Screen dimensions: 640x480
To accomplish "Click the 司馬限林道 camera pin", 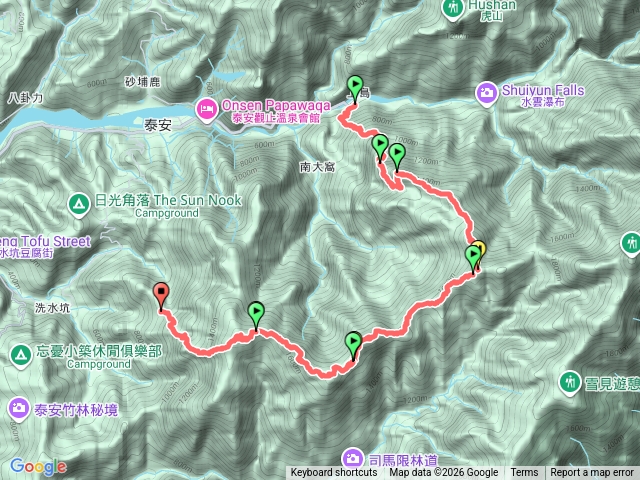I will pos(353,459).
